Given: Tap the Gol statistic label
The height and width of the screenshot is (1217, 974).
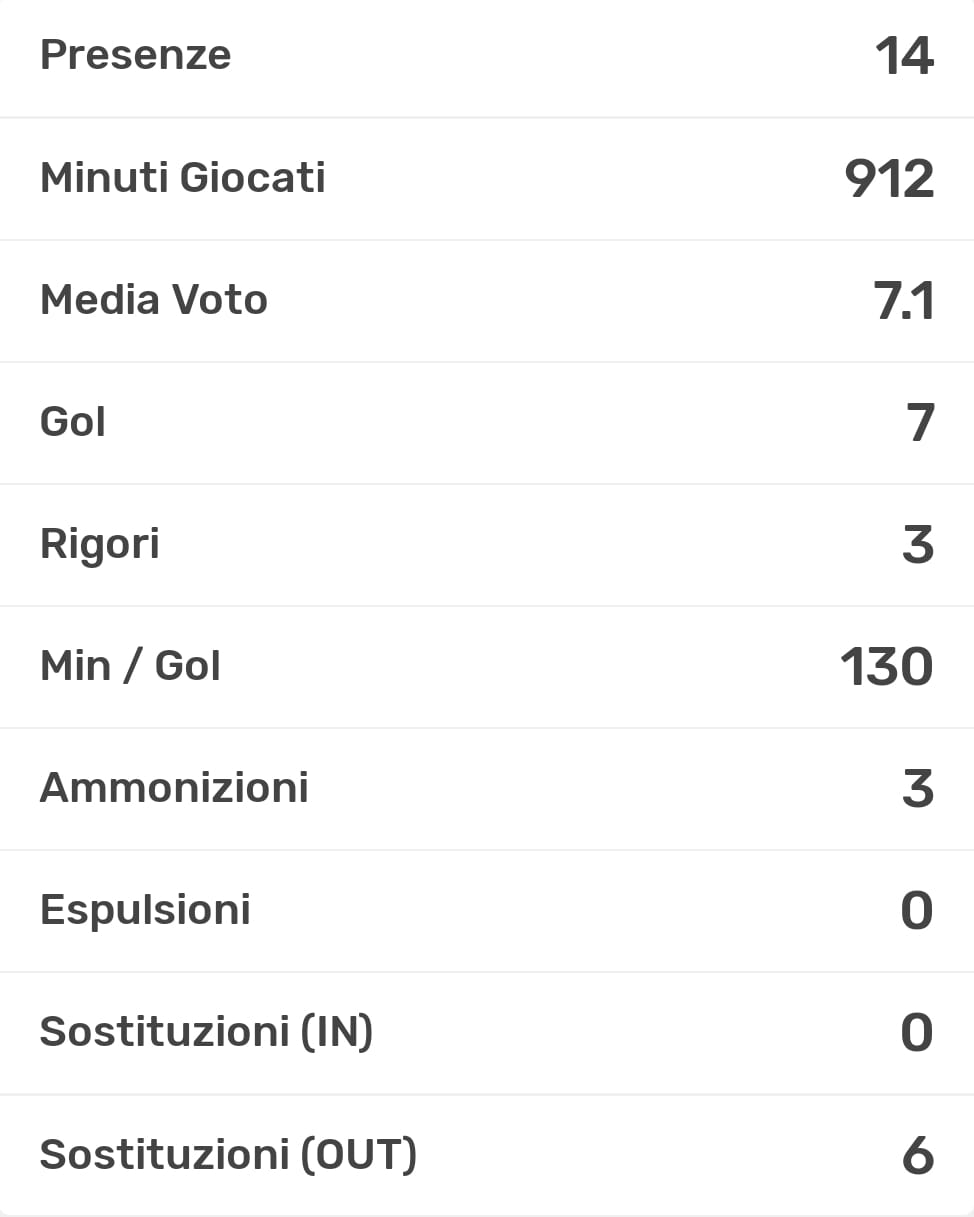Looking at the screenshot, I should click(73, 422).
